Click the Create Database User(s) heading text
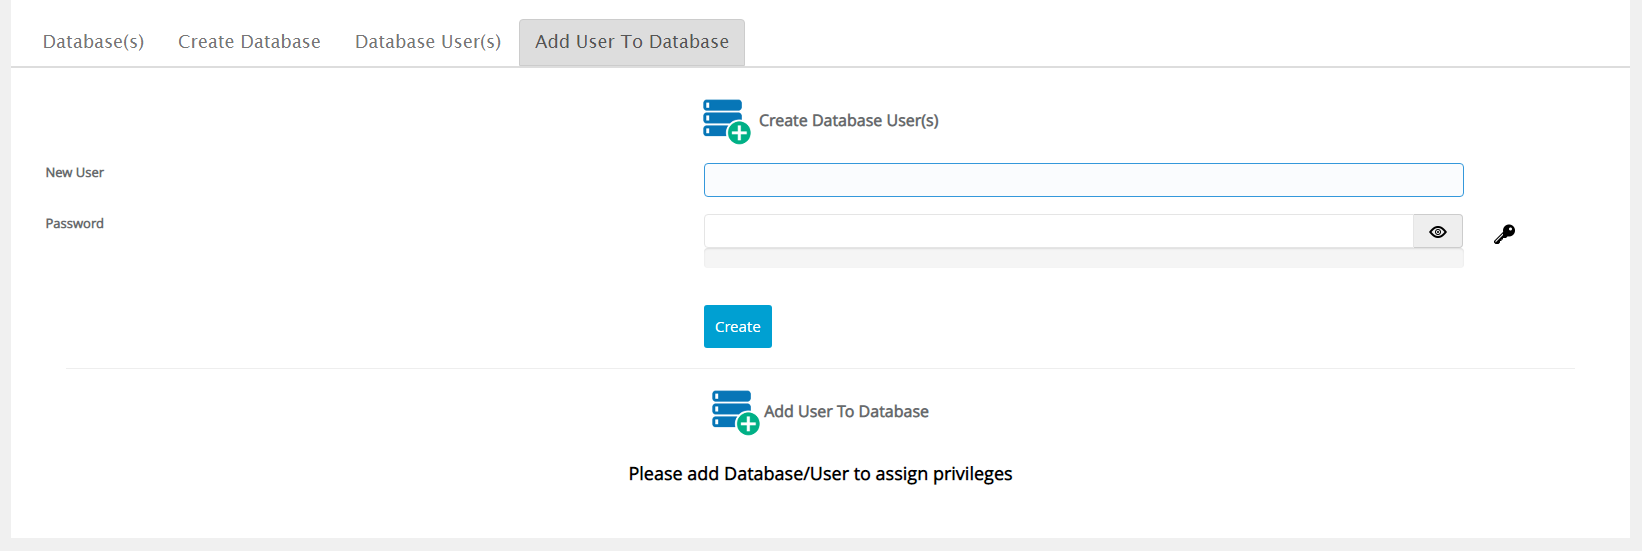Image resolution: width=1642 pixels, height=551 pixels. tap(849, 120)
